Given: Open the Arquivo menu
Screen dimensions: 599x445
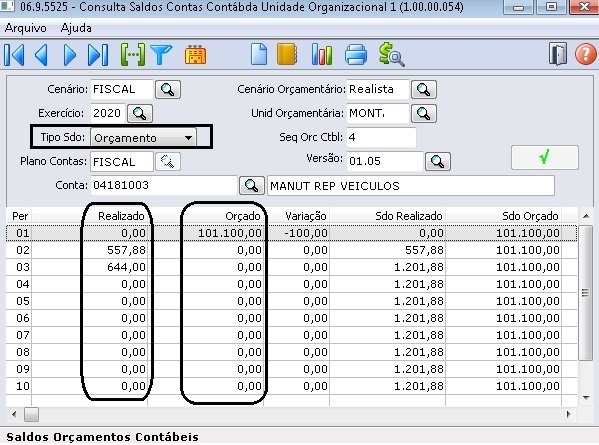Looking at the screenshot, I should (26, 28).
